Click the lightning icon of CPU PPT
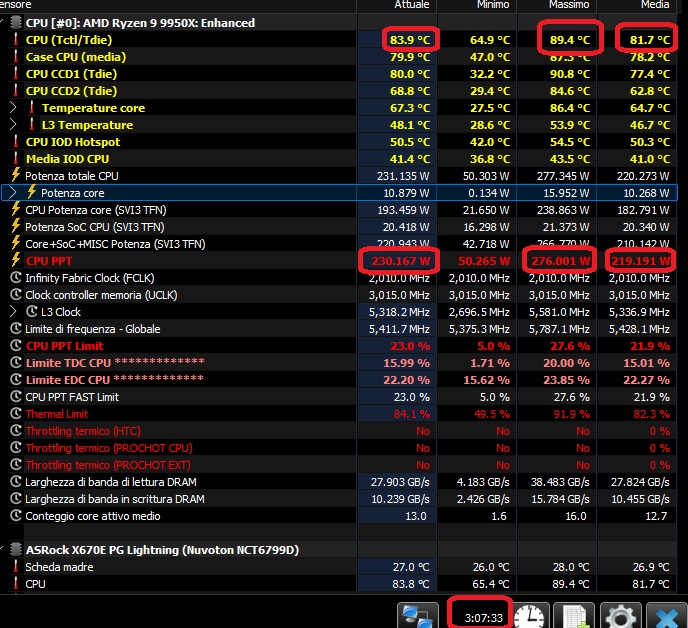The width and height of the screenshot is (688, 628). pyautogui.click(x=16, y=260)
